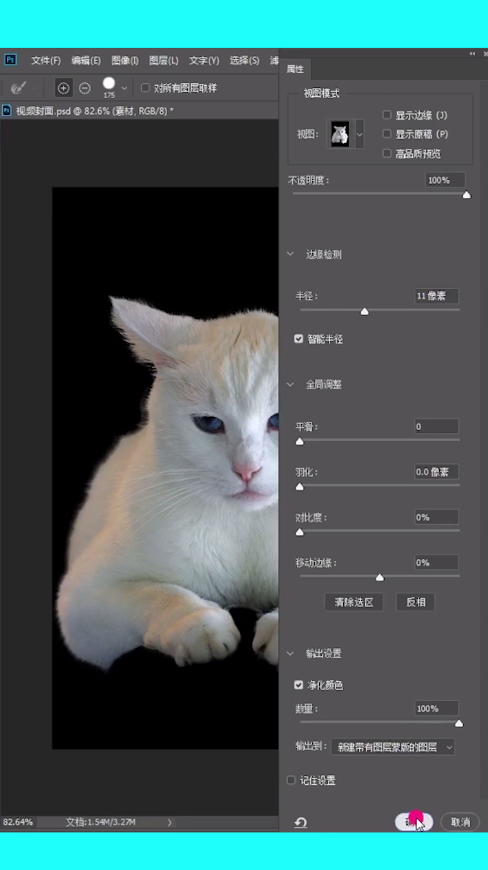Uncheck 智能半径 checkbox
The width and height of the screenshot is (488, 870).
tap(298, 338)
